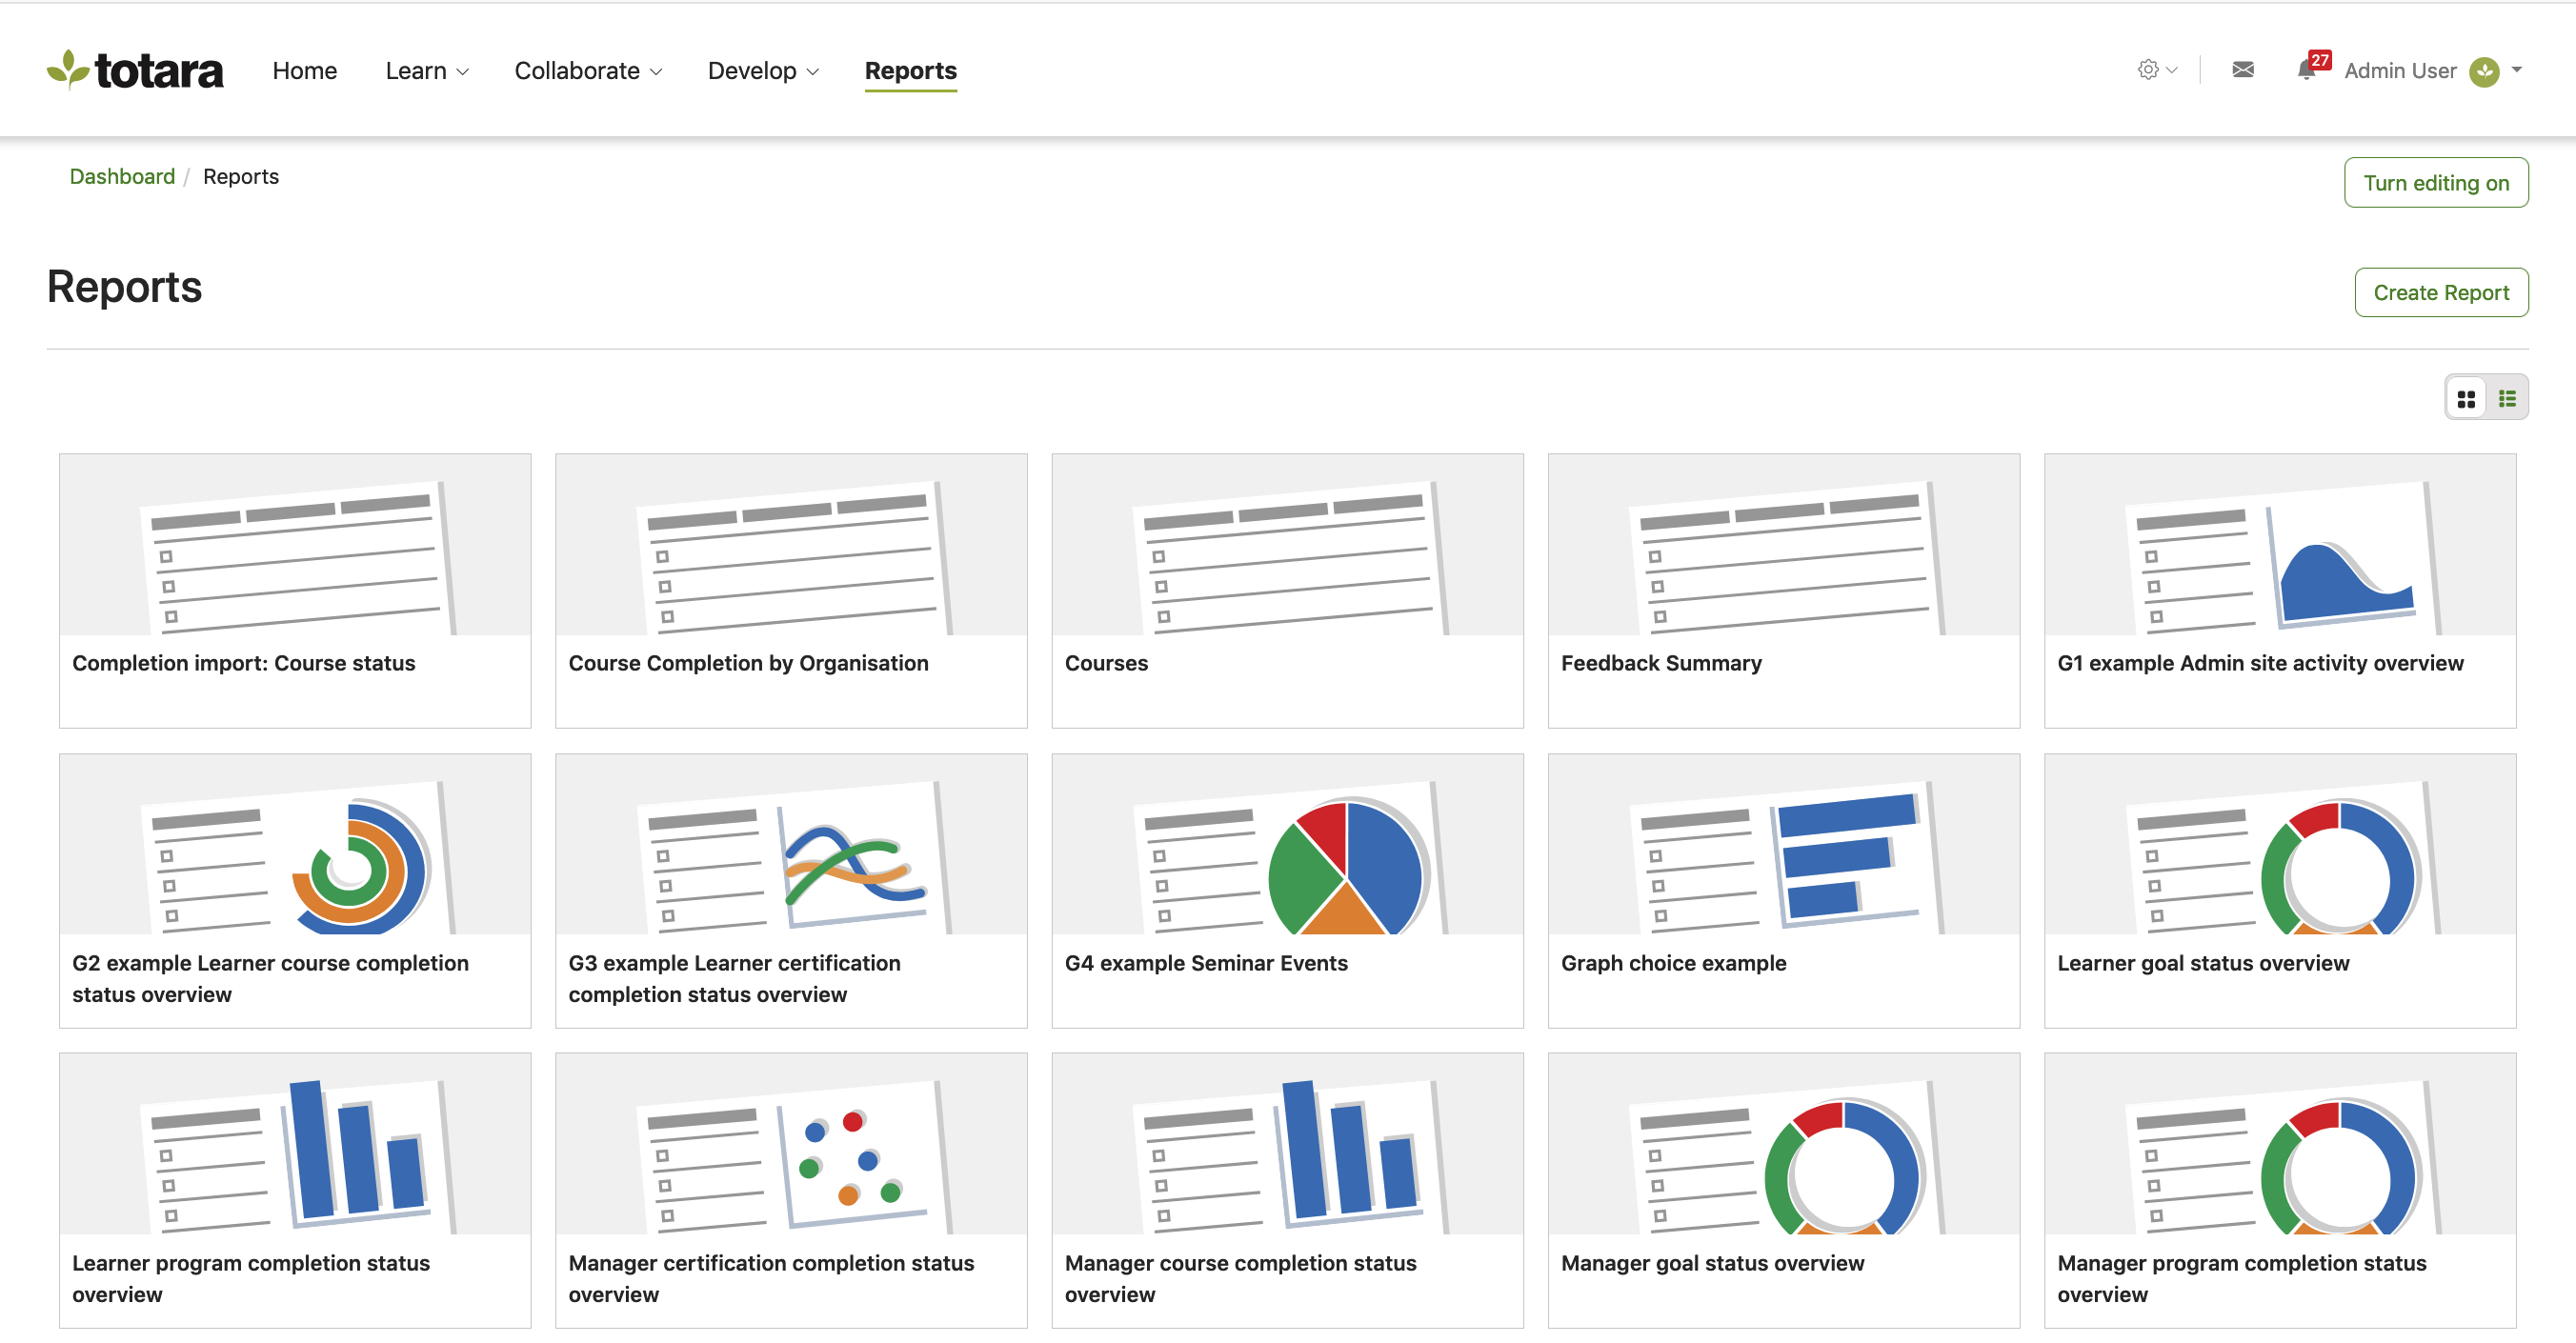Viewport: 2576px width, 1343px height.
Task: Expand the Develop dropdown menu
Action: pyautogui.click(x=762, y=71)
